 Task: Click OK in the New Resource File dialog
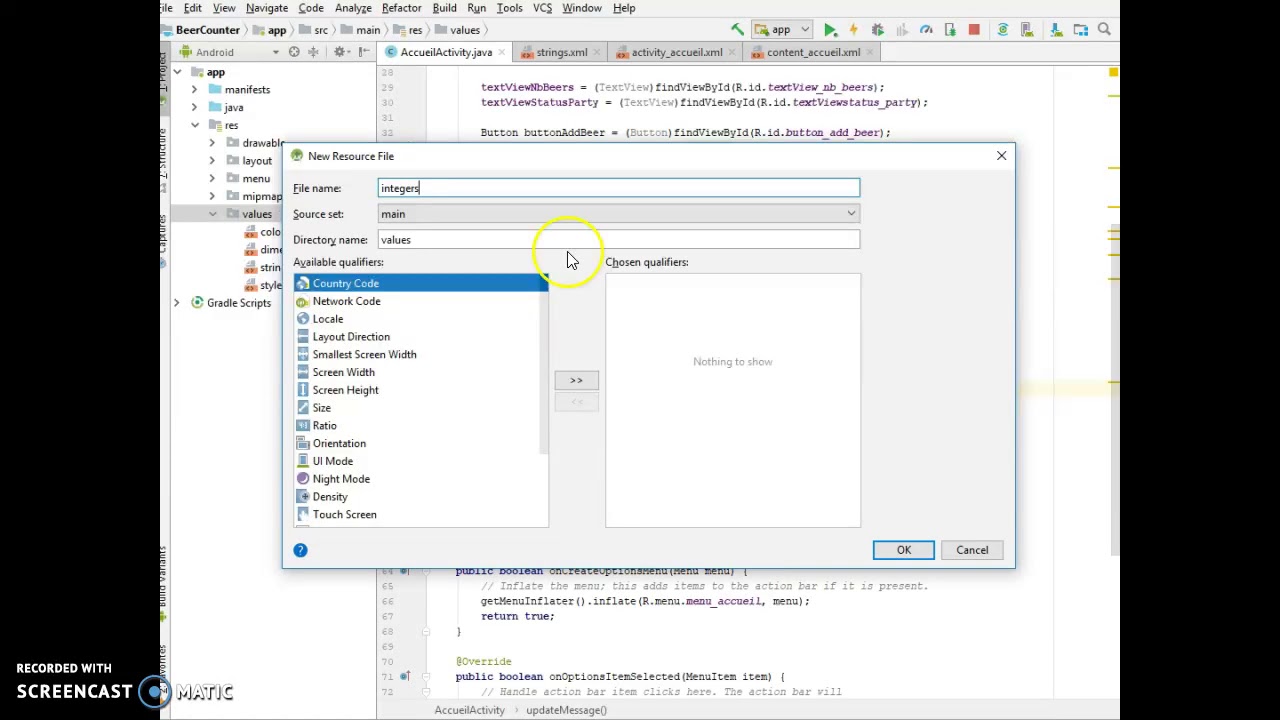[x=904, y=550]
